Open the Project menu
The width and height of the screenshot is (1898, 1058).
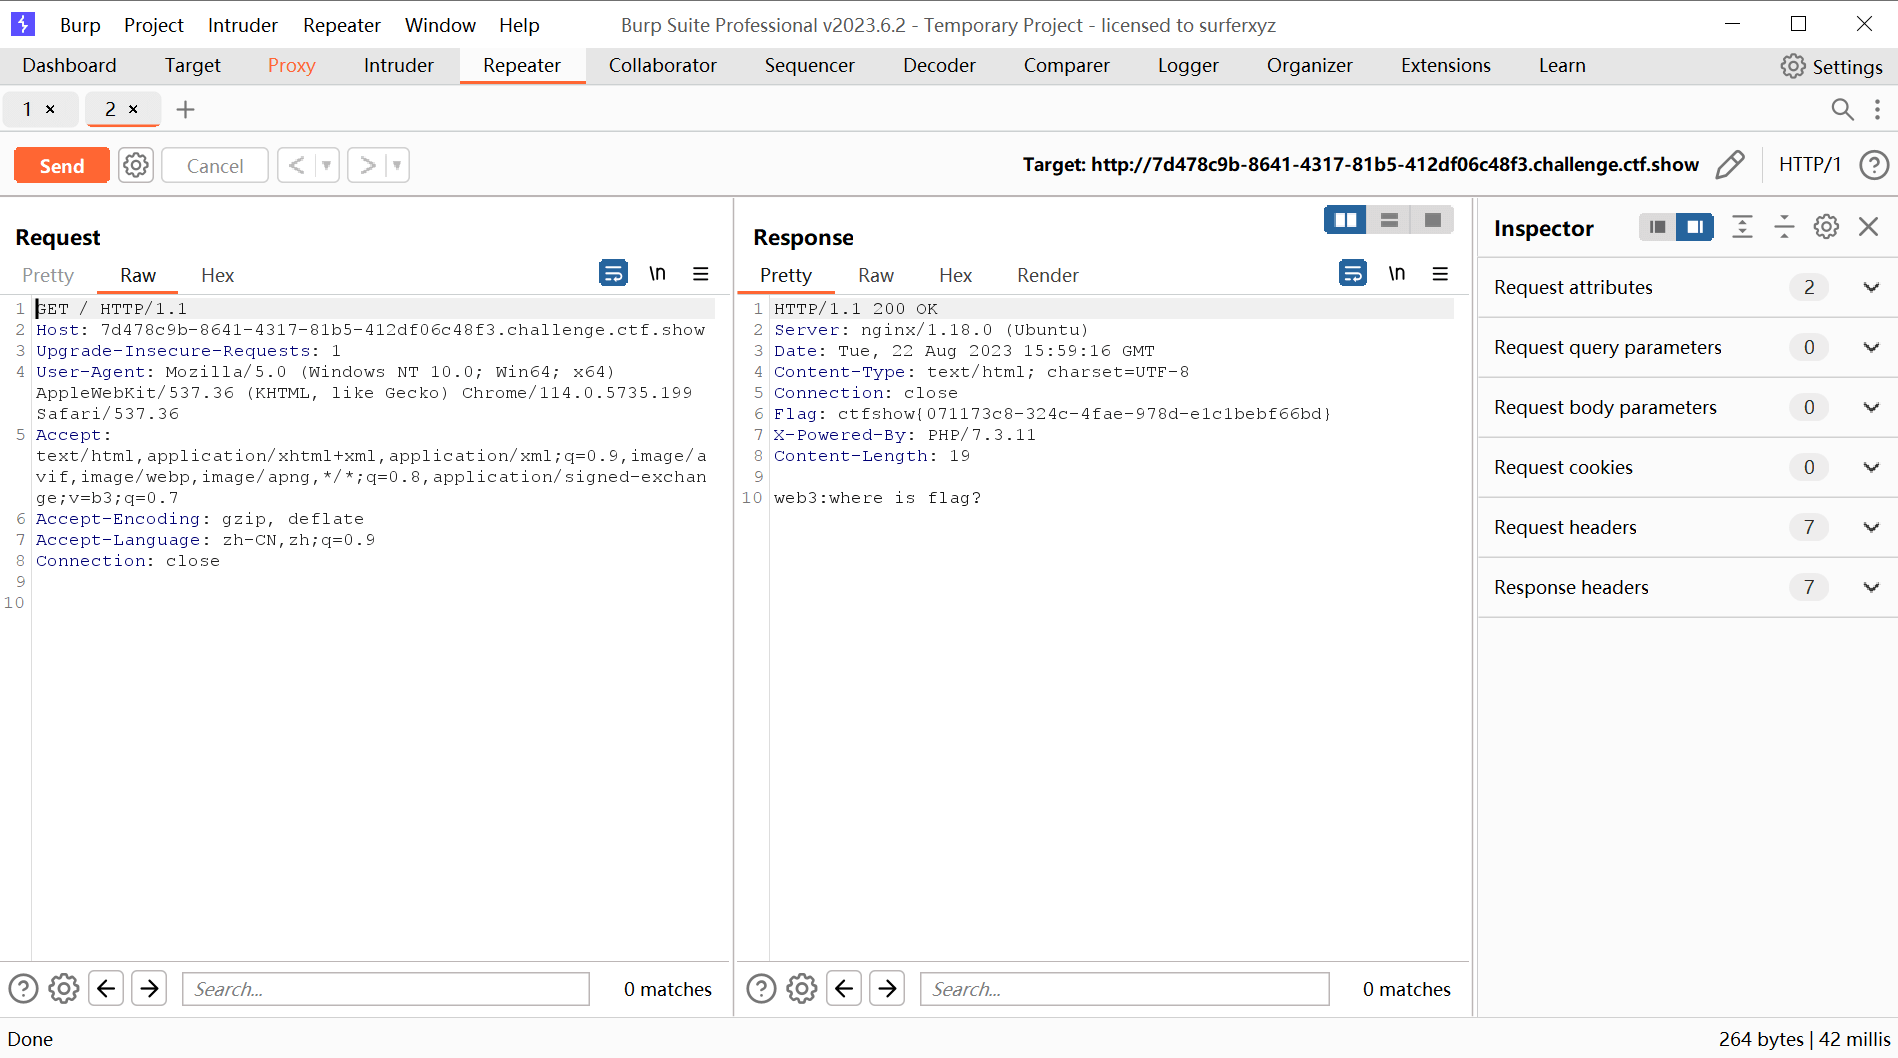154,25
